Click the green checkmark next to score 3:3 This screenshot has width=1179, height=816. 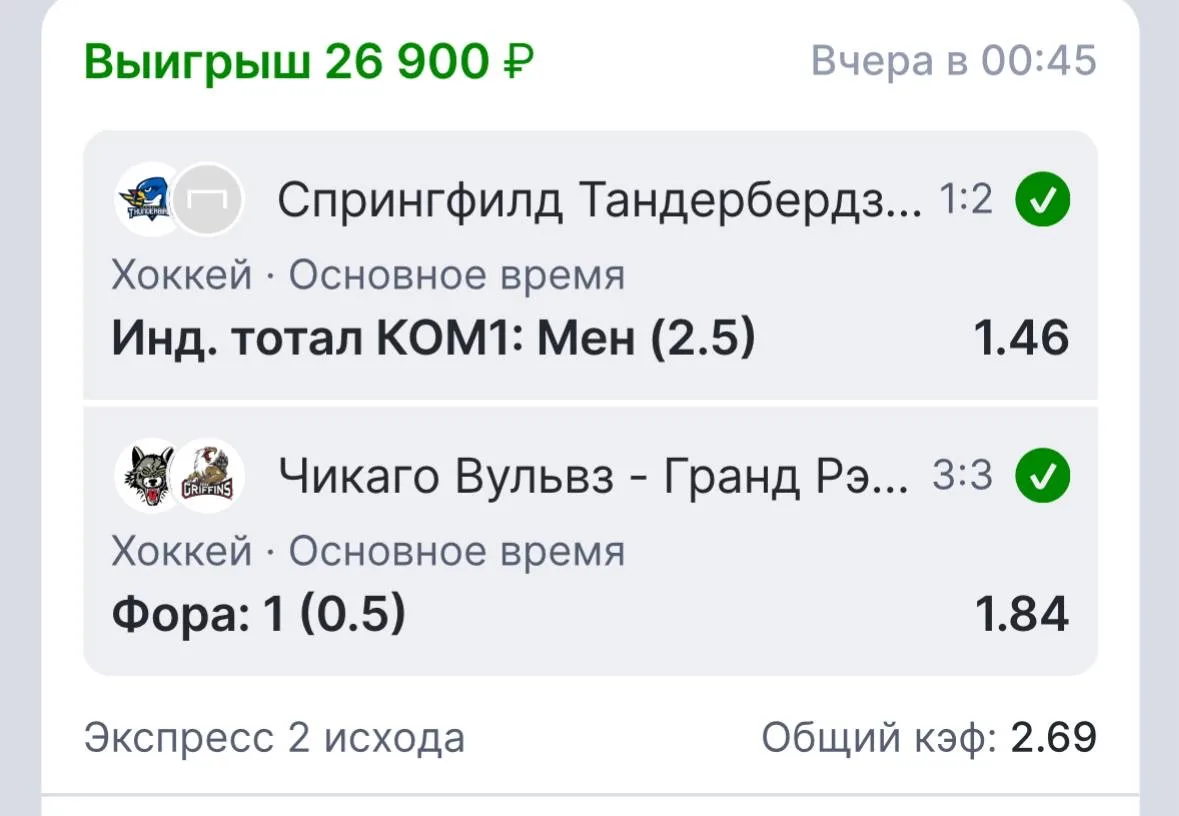[1042, 476]
